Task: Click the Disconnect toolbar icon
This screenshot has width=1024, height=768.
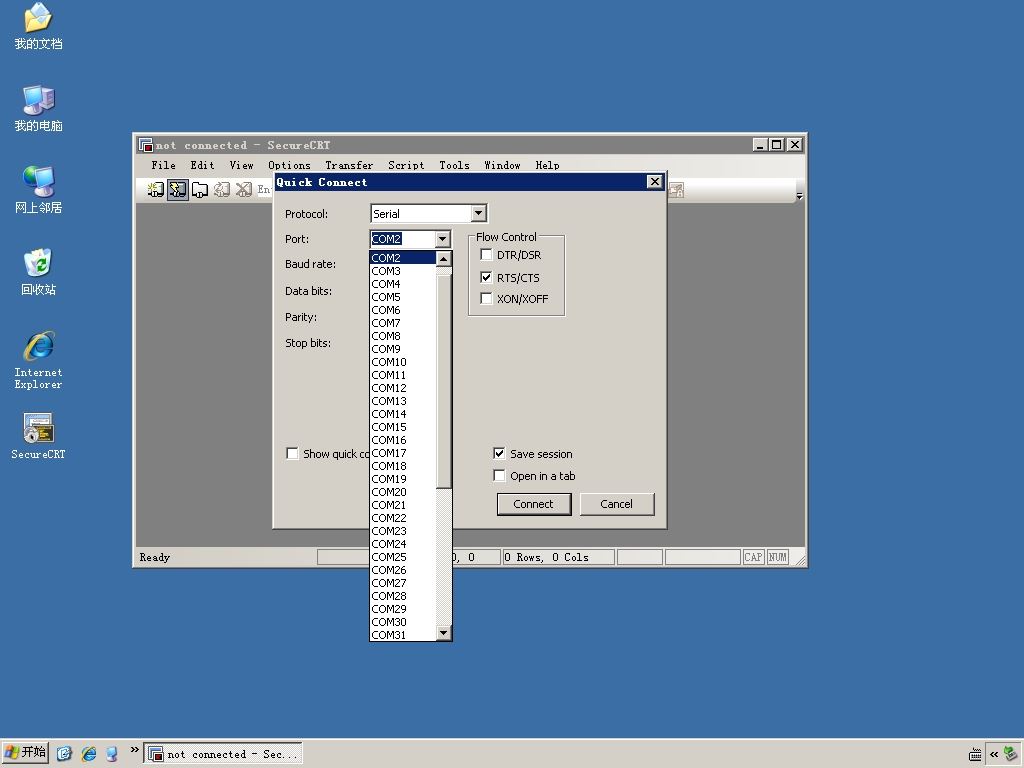Action: point(244,190)
